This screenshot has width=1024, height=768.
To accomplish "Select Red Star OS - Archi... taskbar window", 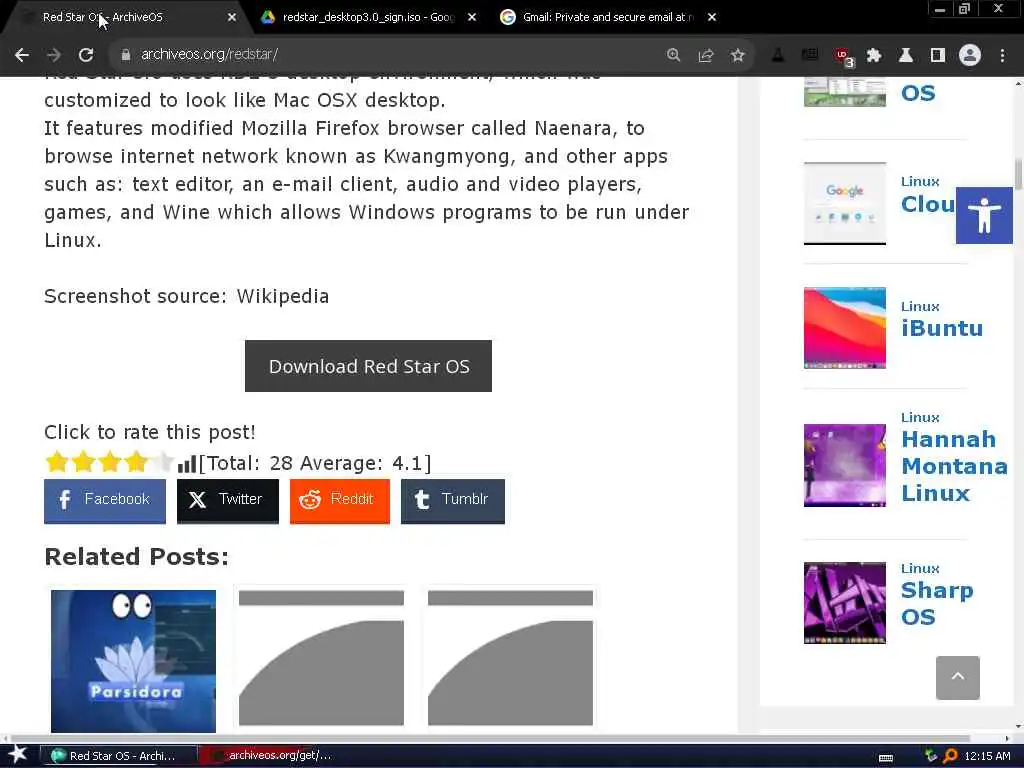I will tap(119, 756).
